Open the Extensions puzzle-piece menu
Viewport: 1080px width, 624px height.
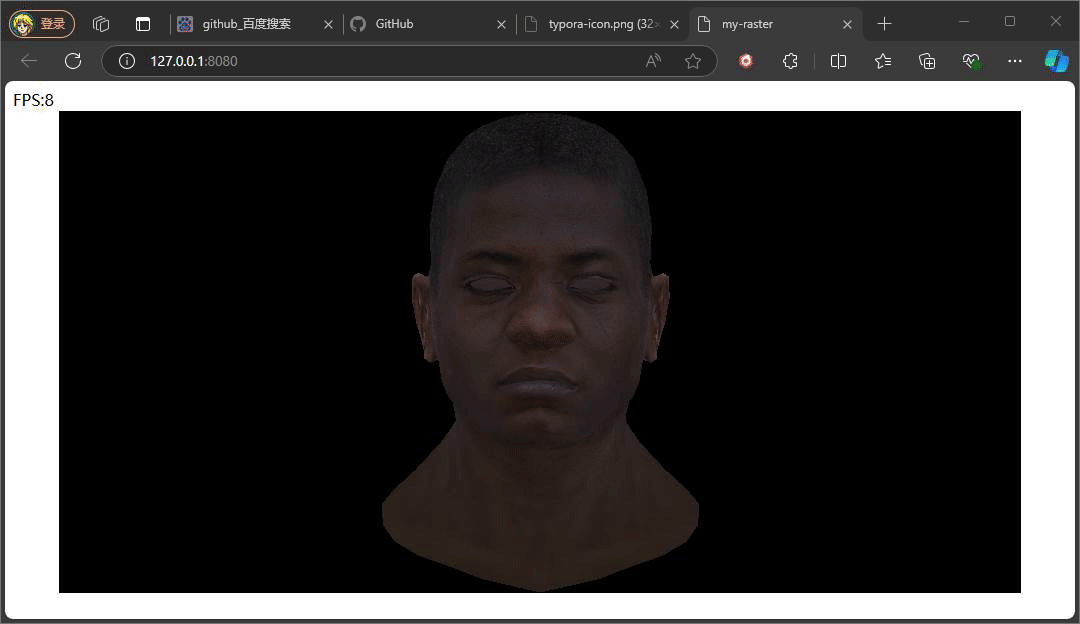pyautogui.click(x=790, y=61)
